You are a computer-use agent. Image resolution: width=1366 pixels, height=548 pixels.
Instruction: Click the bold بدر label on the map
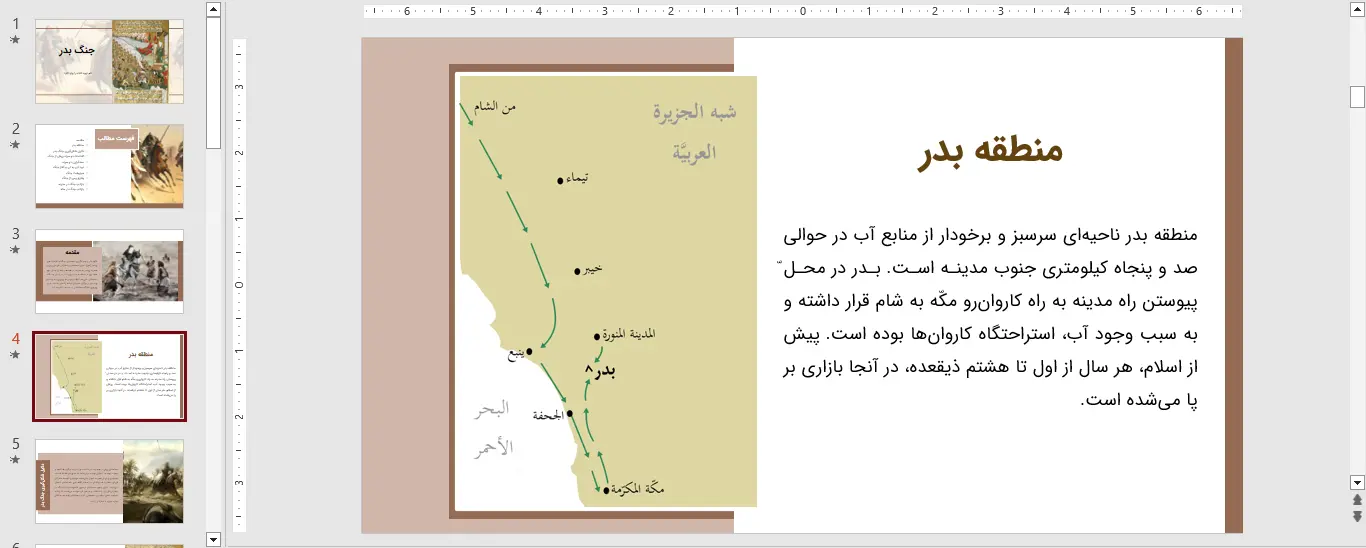coord(606,371)
